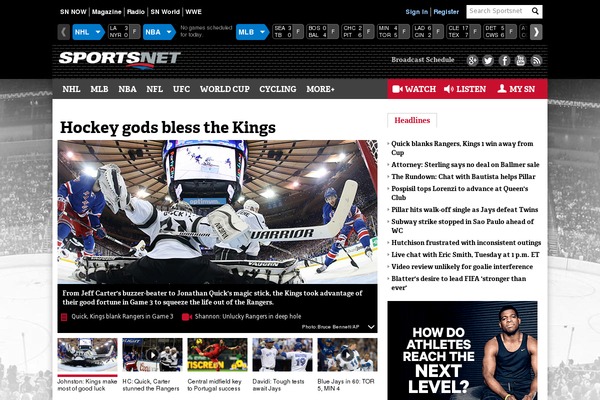
Task: Open the CYCLING section
Action: click(278, 89)
